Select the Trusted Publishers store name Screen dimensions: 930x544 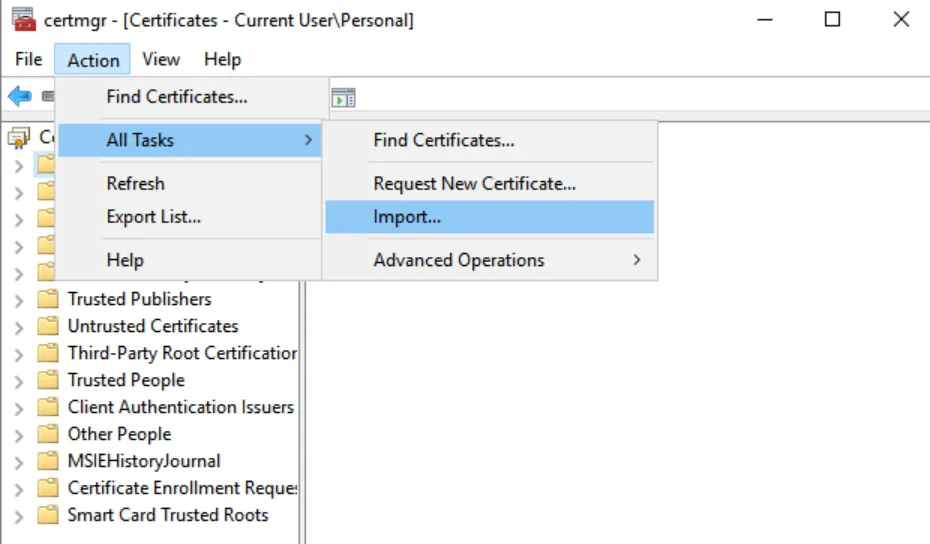point(139,299)
